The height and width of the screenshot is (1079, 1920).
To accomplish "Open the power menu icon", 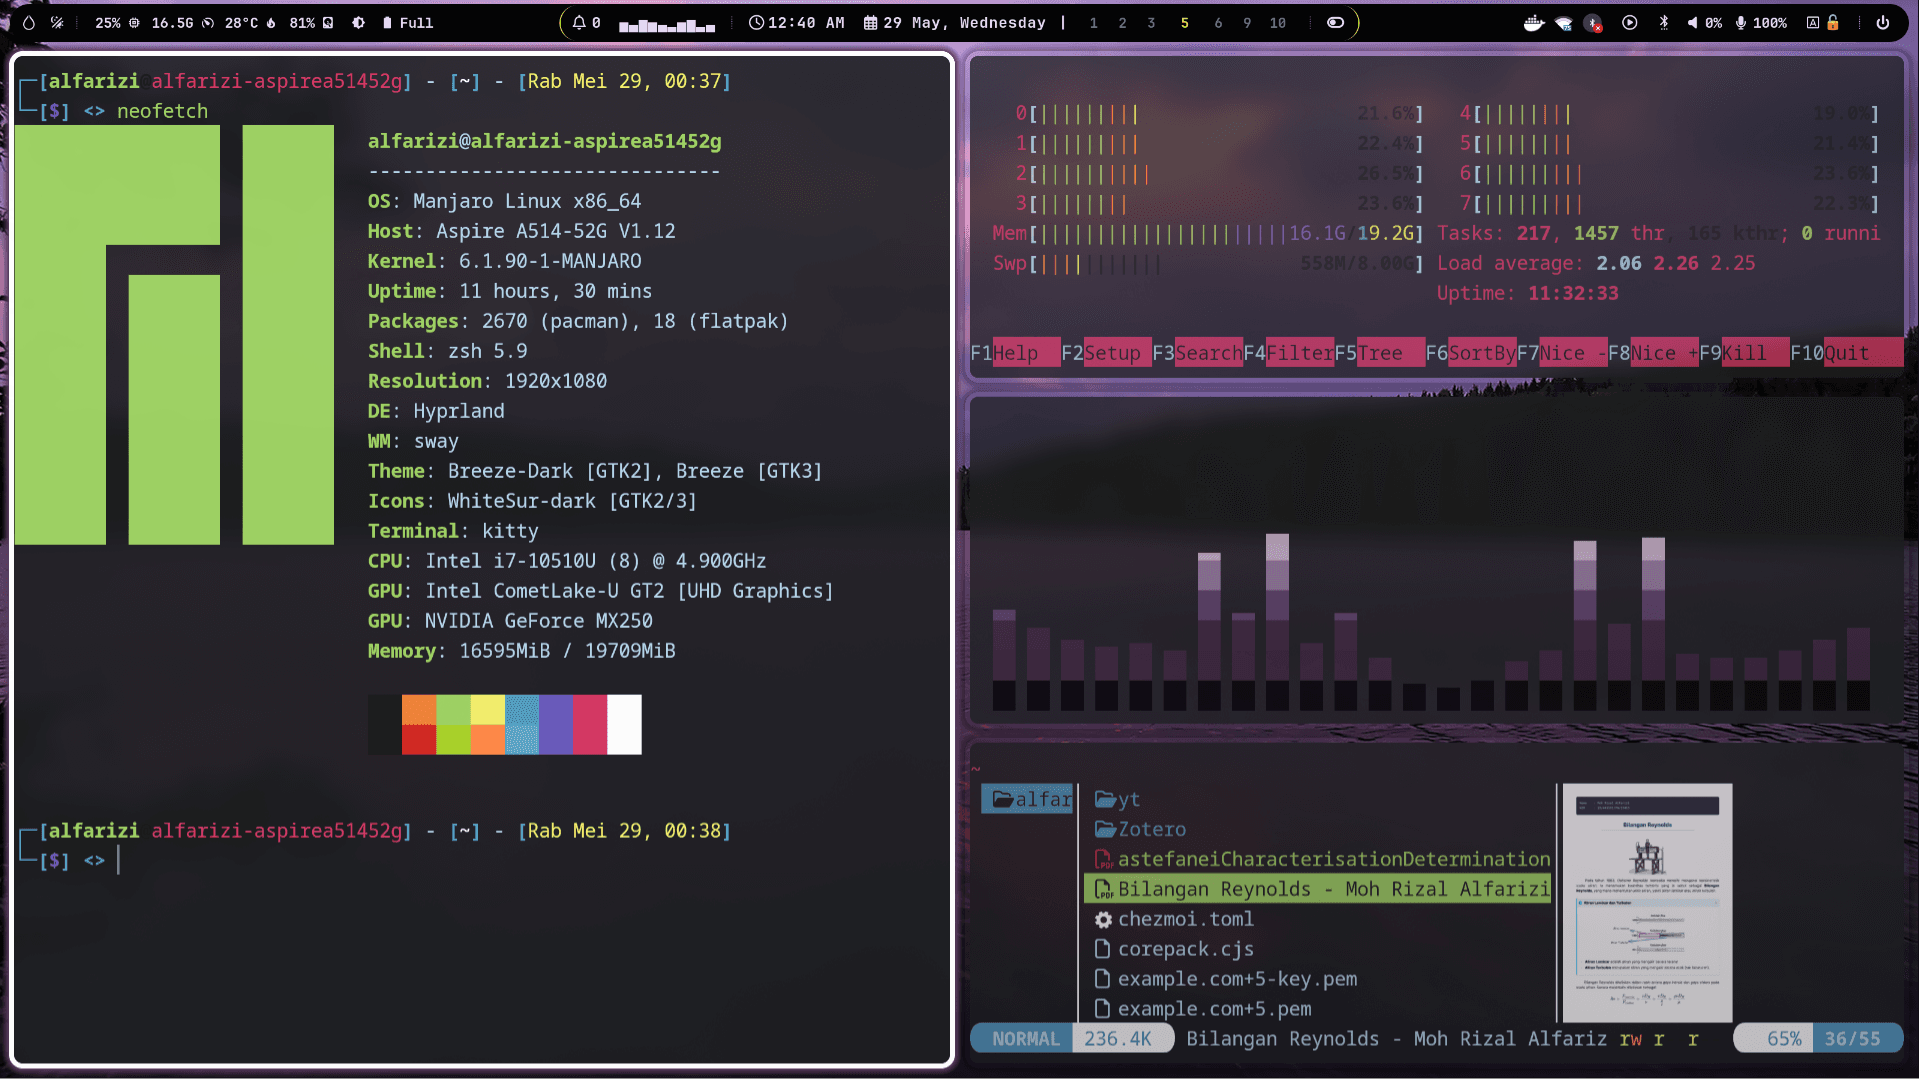I will 1882,22.
